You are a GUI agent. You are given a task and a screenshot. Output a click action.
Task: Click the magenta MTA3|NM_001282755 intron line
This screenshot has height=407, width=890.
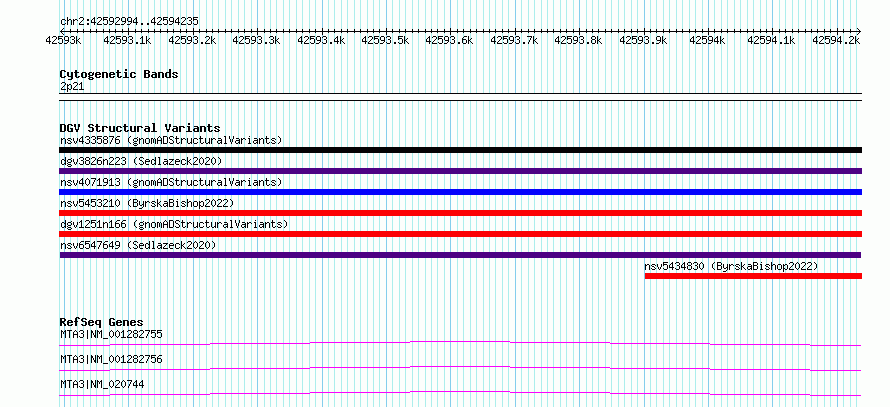click(x=461, y=343)
